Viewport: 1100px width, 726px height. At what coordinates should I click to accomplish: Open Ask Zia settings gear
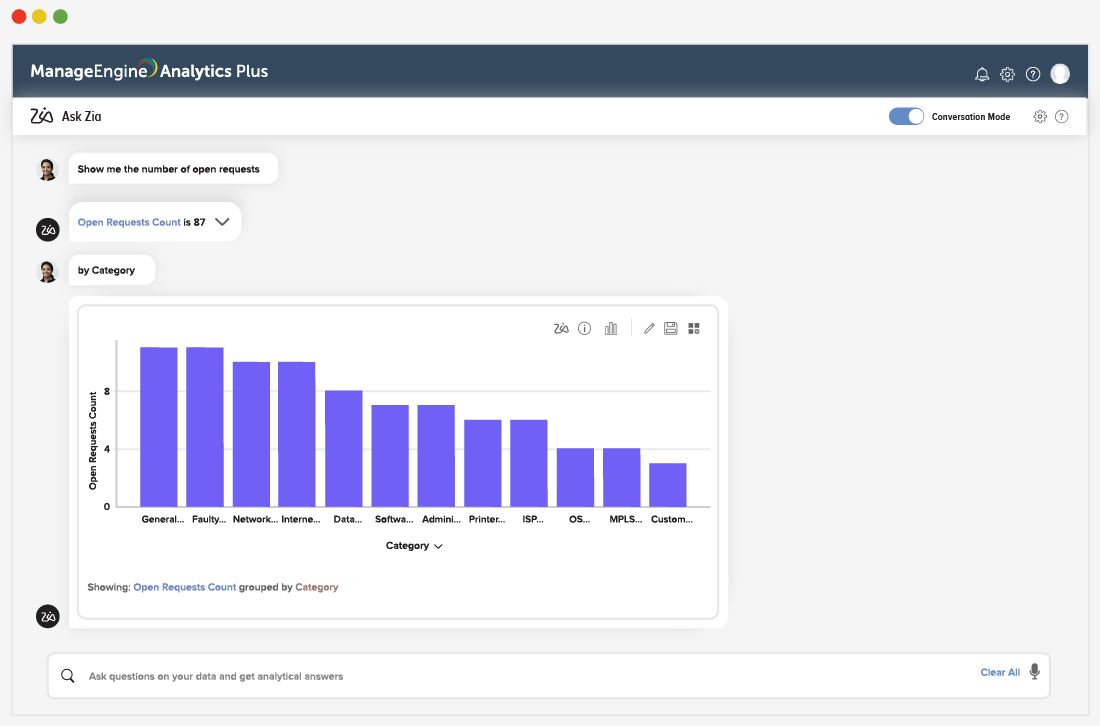(x=1040, y=117)
